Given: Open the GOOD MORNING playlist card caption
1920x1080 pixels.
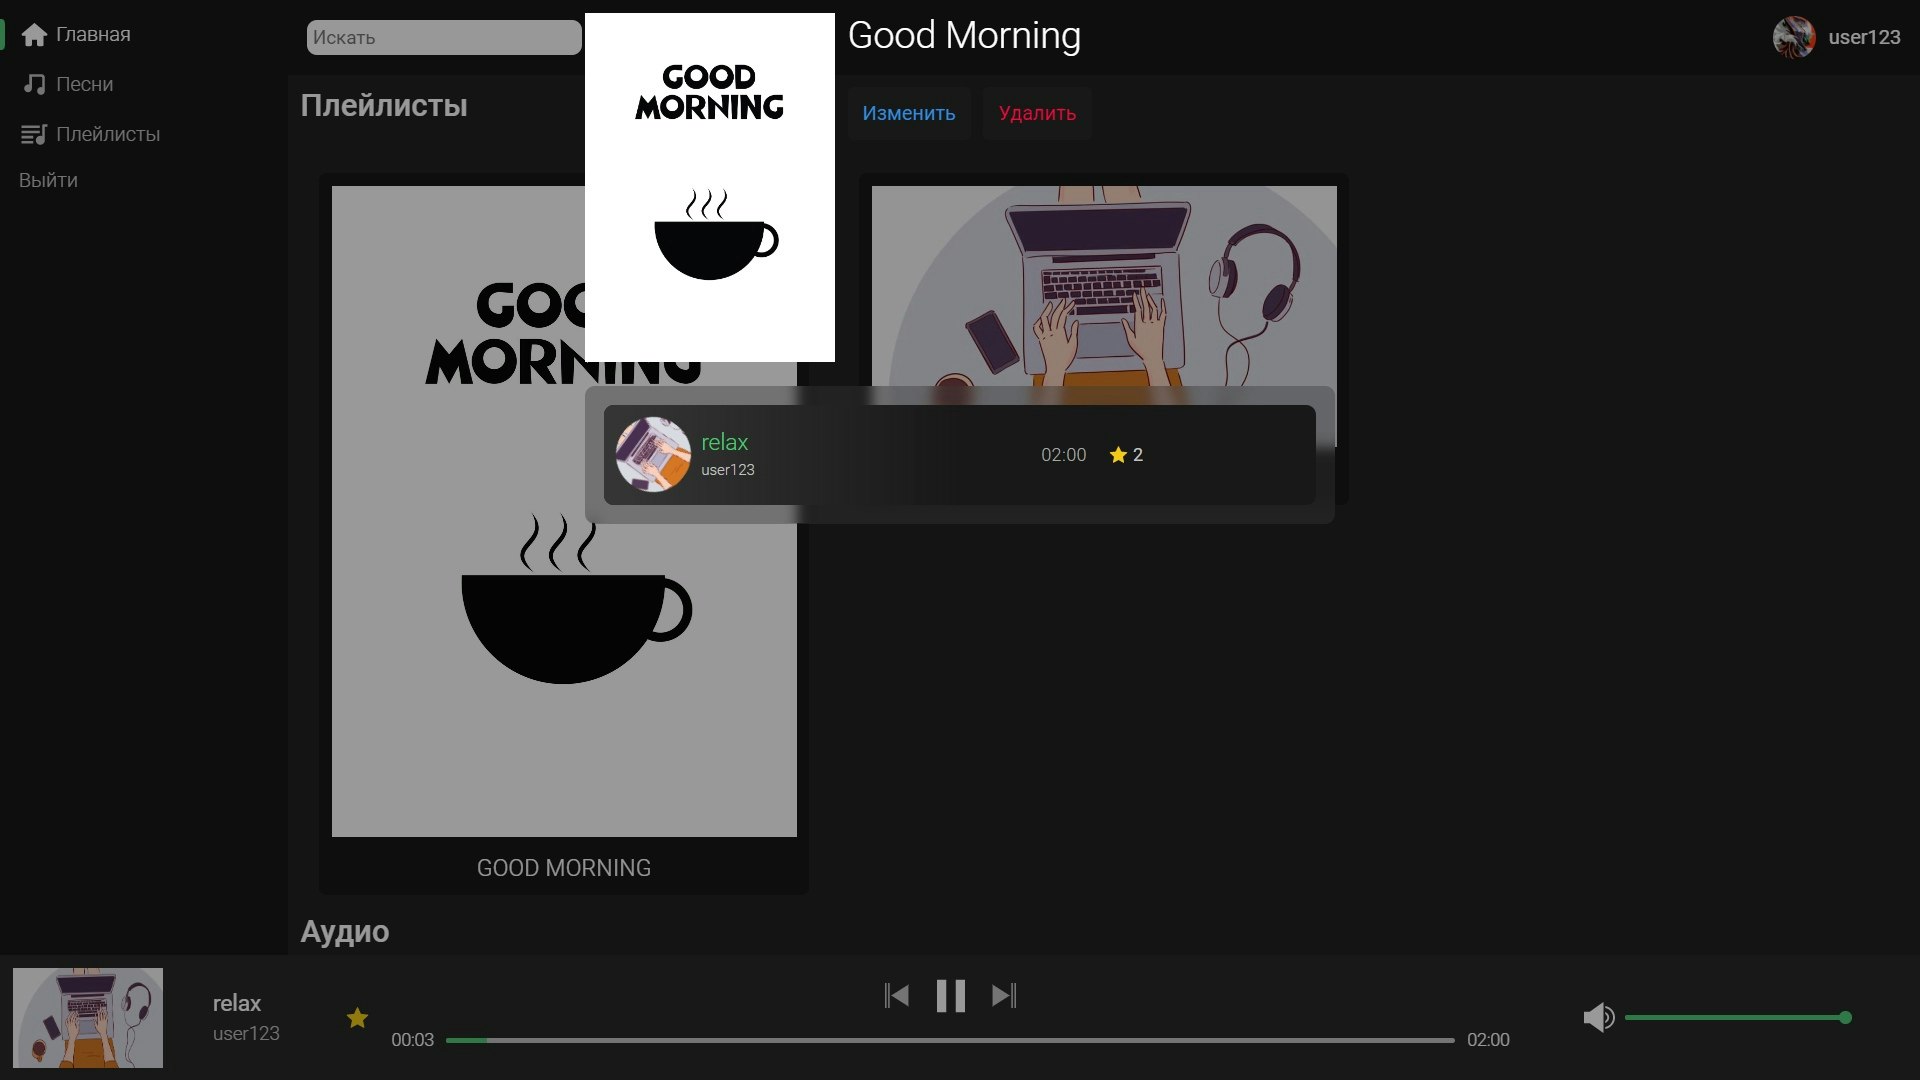Looking at the screenshot, I should (x=564, y=868).
